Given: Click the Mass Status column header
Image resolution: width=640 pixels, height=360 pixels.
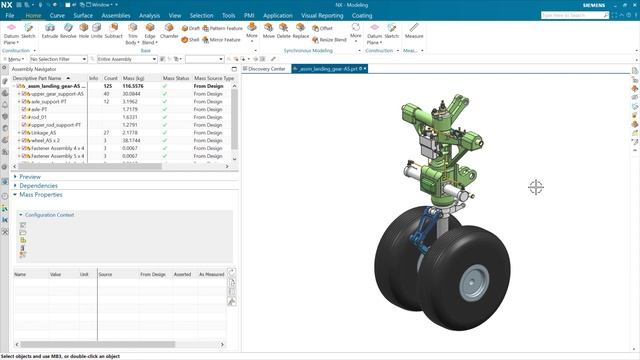Looking at the screenshot, I should click(176, 78).
